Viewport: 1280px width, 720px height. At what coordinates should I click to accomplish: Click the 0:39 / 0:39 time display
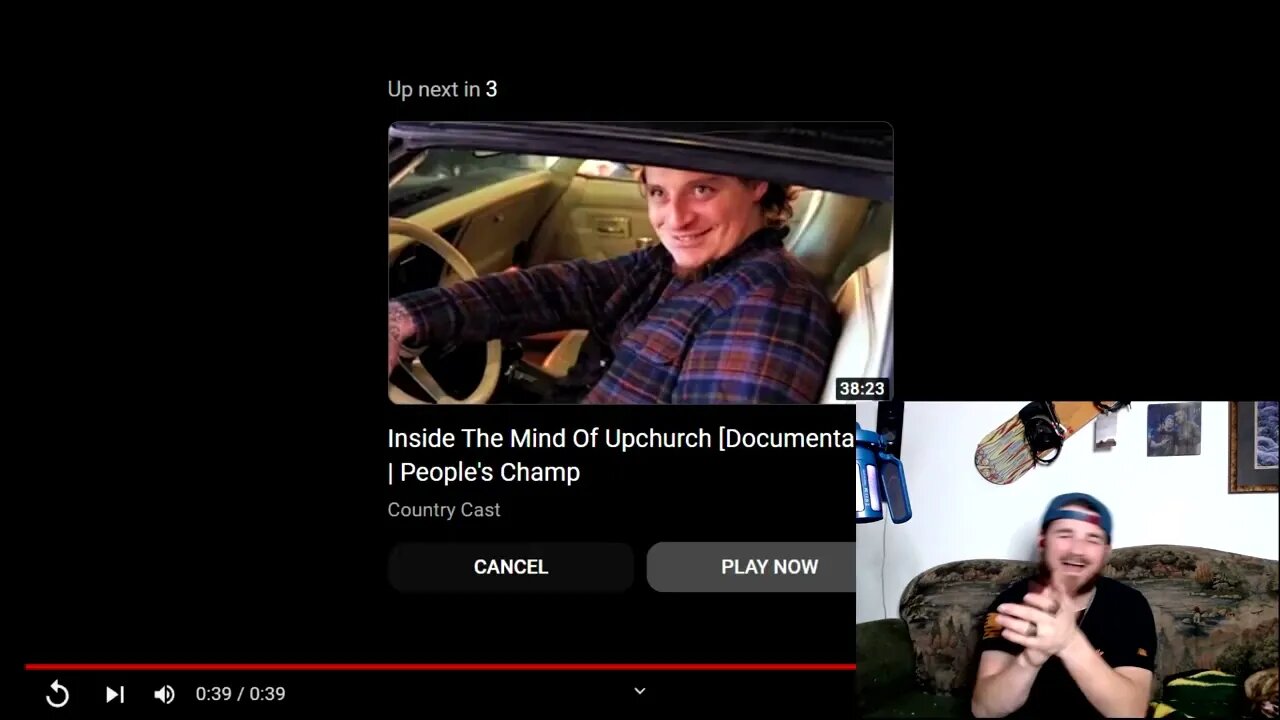(x=240, y=694)
